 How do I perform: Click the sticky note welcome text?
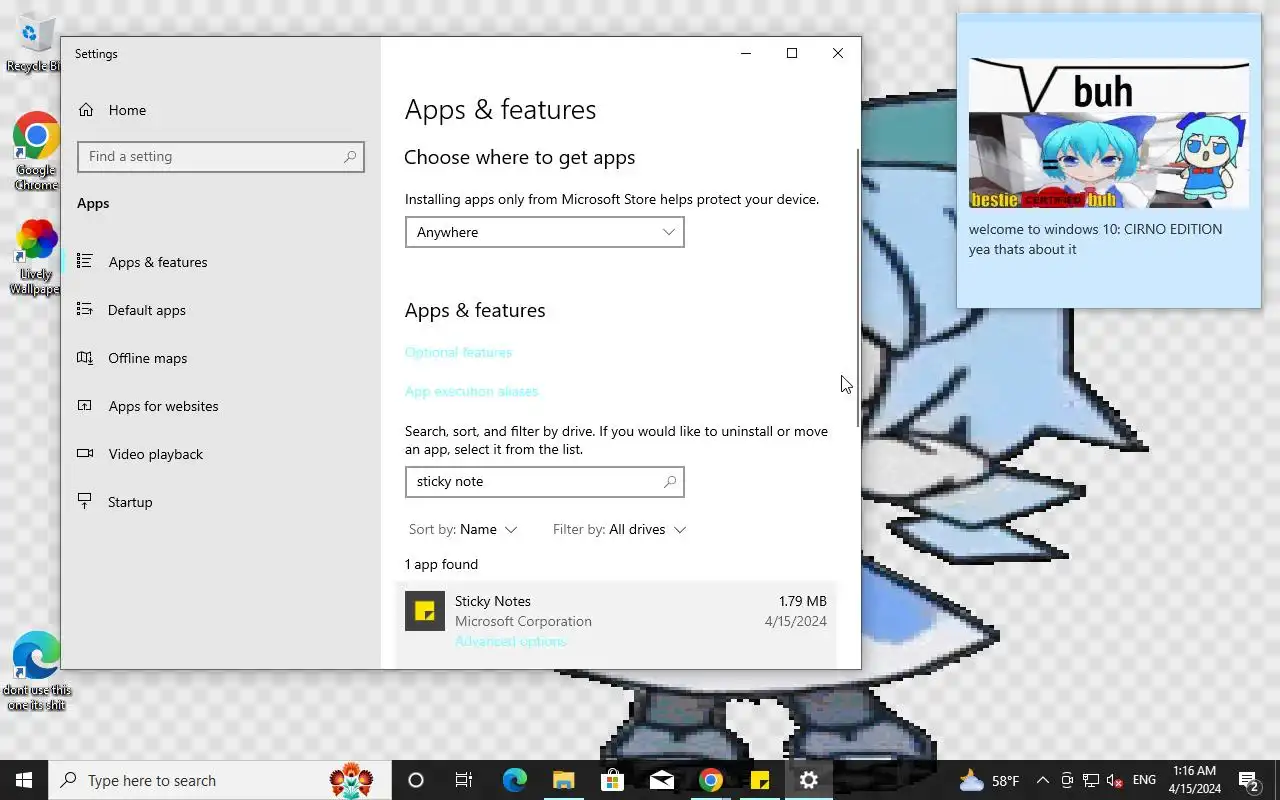1095,239
